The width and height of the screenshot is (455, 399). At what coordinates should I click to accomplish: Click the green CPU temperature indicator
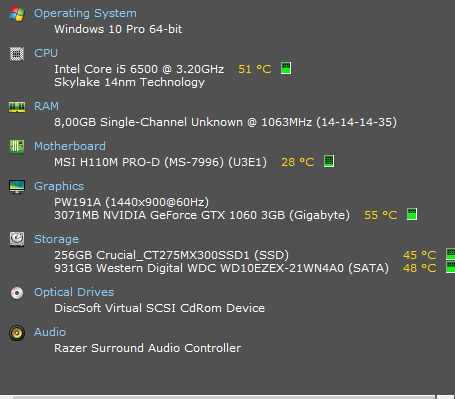click(286, 68)
